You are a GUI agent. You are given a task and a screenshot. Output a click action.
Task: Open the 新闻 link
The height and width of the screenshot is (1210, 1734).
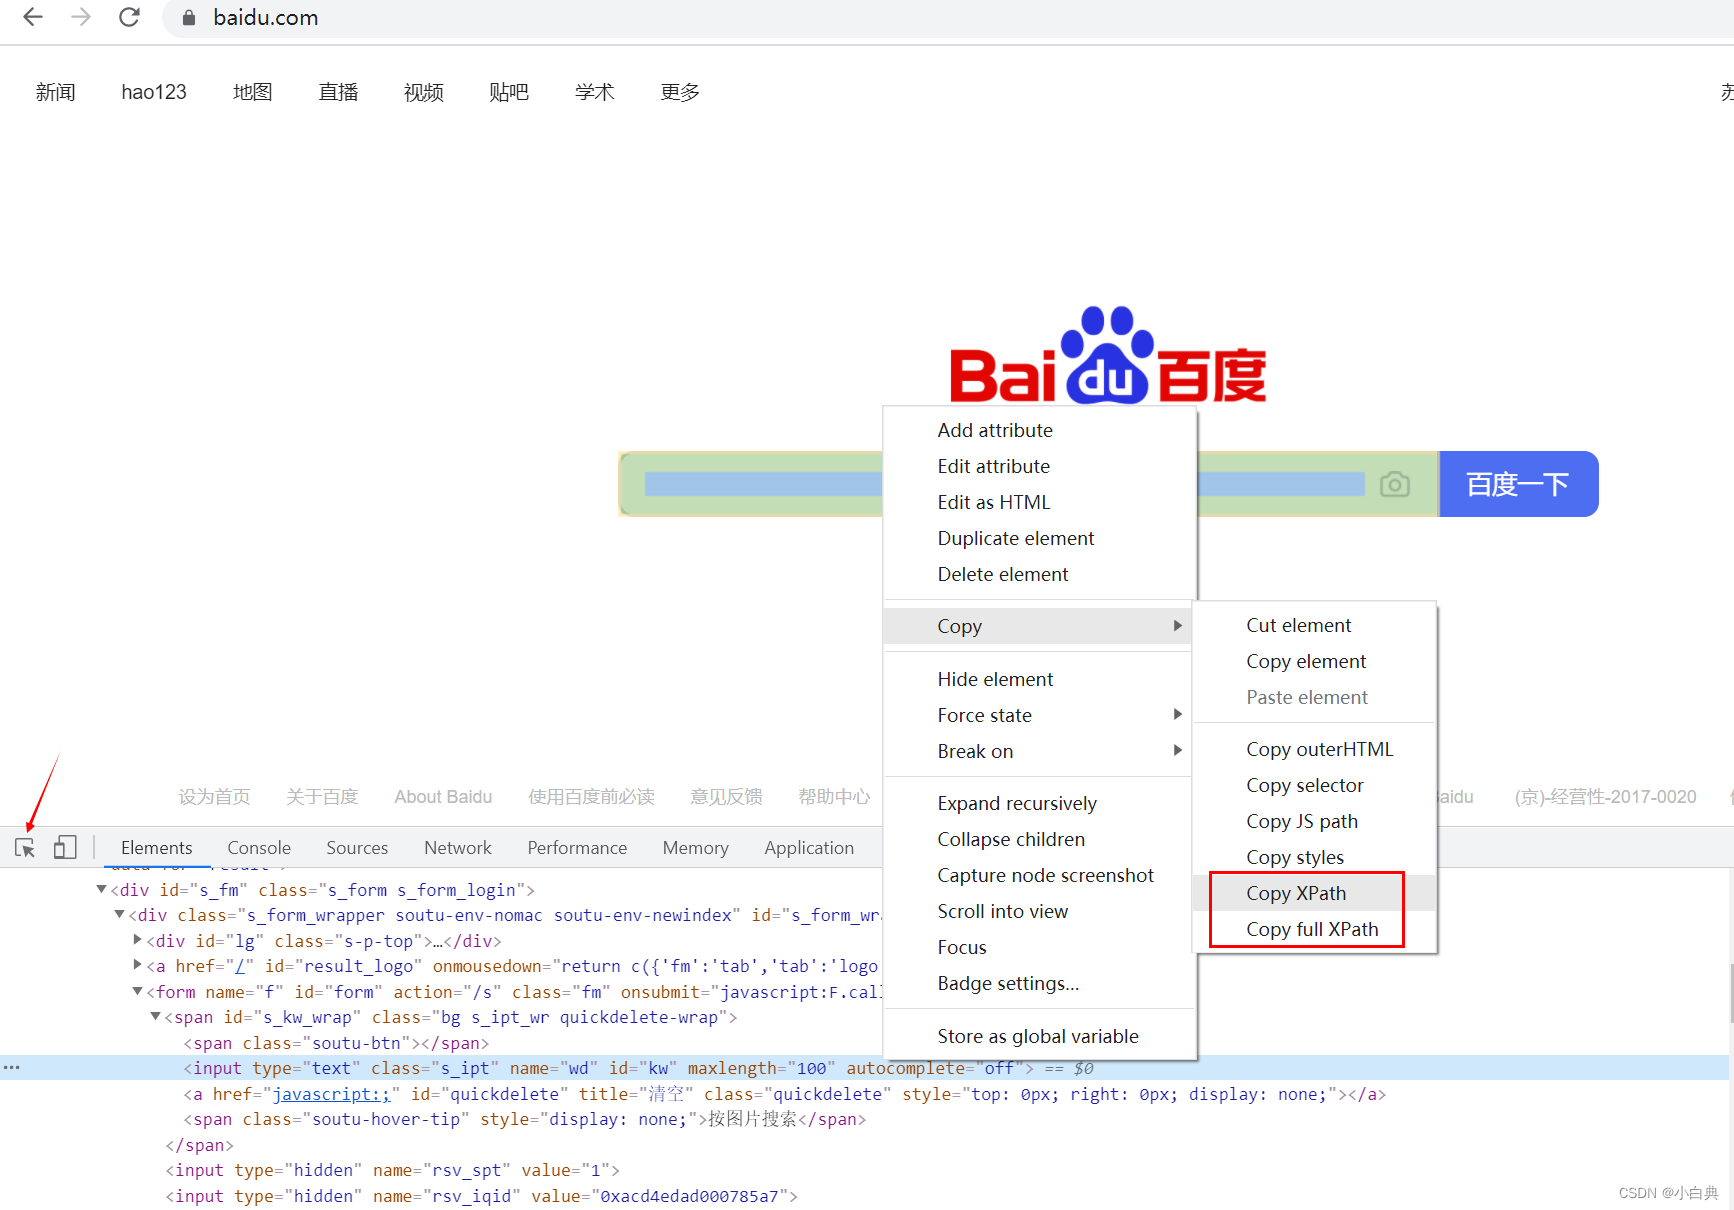(x=55, y=92)
